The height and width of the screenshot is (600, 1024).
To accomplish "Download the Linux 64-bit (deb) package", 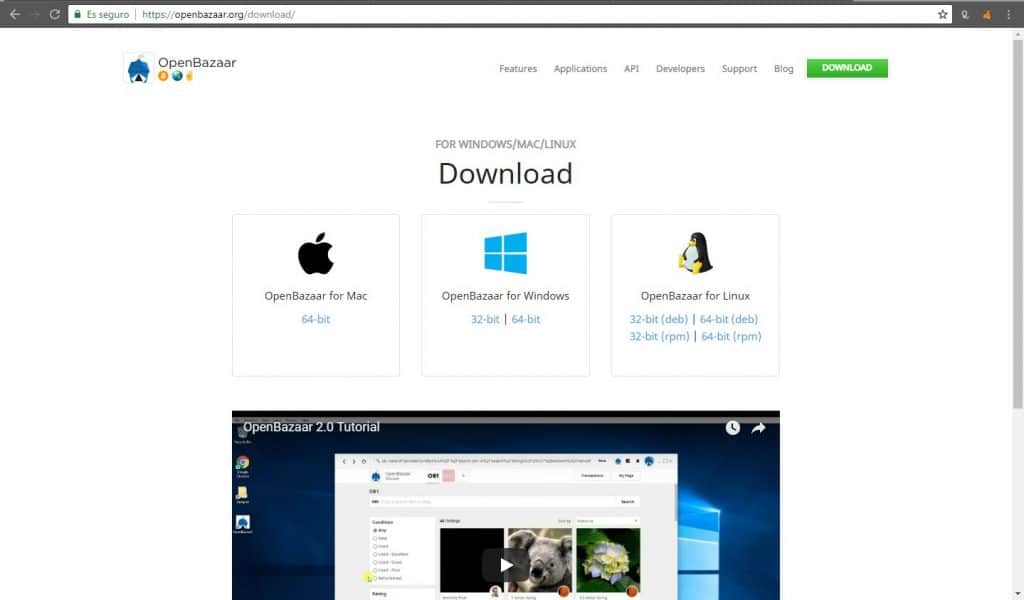I will coord(729,319).
